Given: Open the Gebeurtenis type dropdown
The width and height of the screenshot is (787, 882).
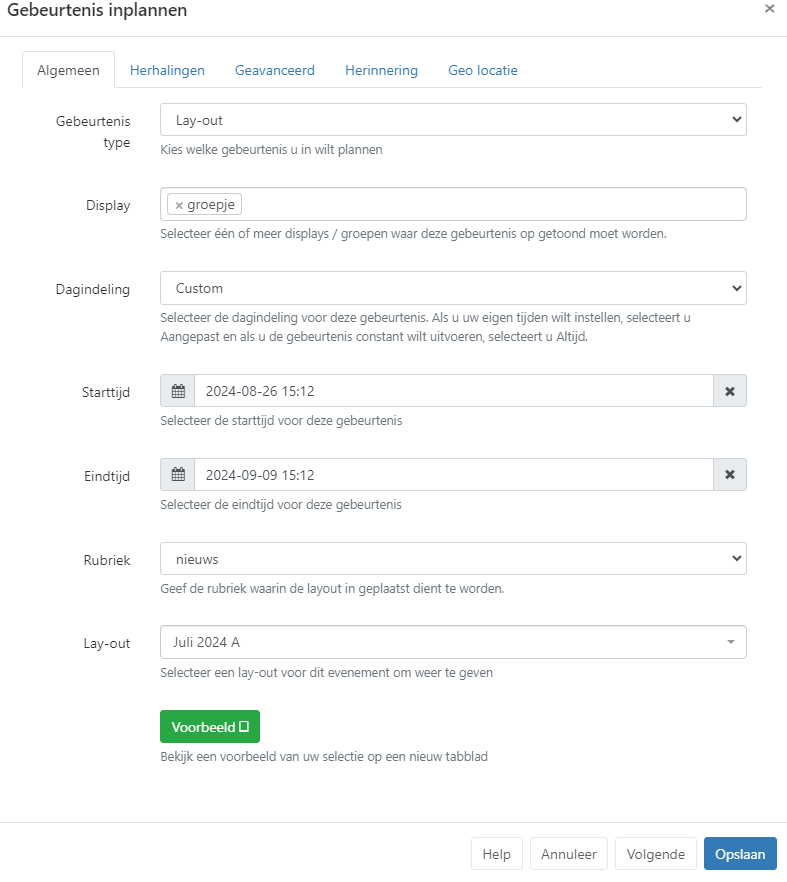Looking at the screenshot, I should [x=453, y=120].
